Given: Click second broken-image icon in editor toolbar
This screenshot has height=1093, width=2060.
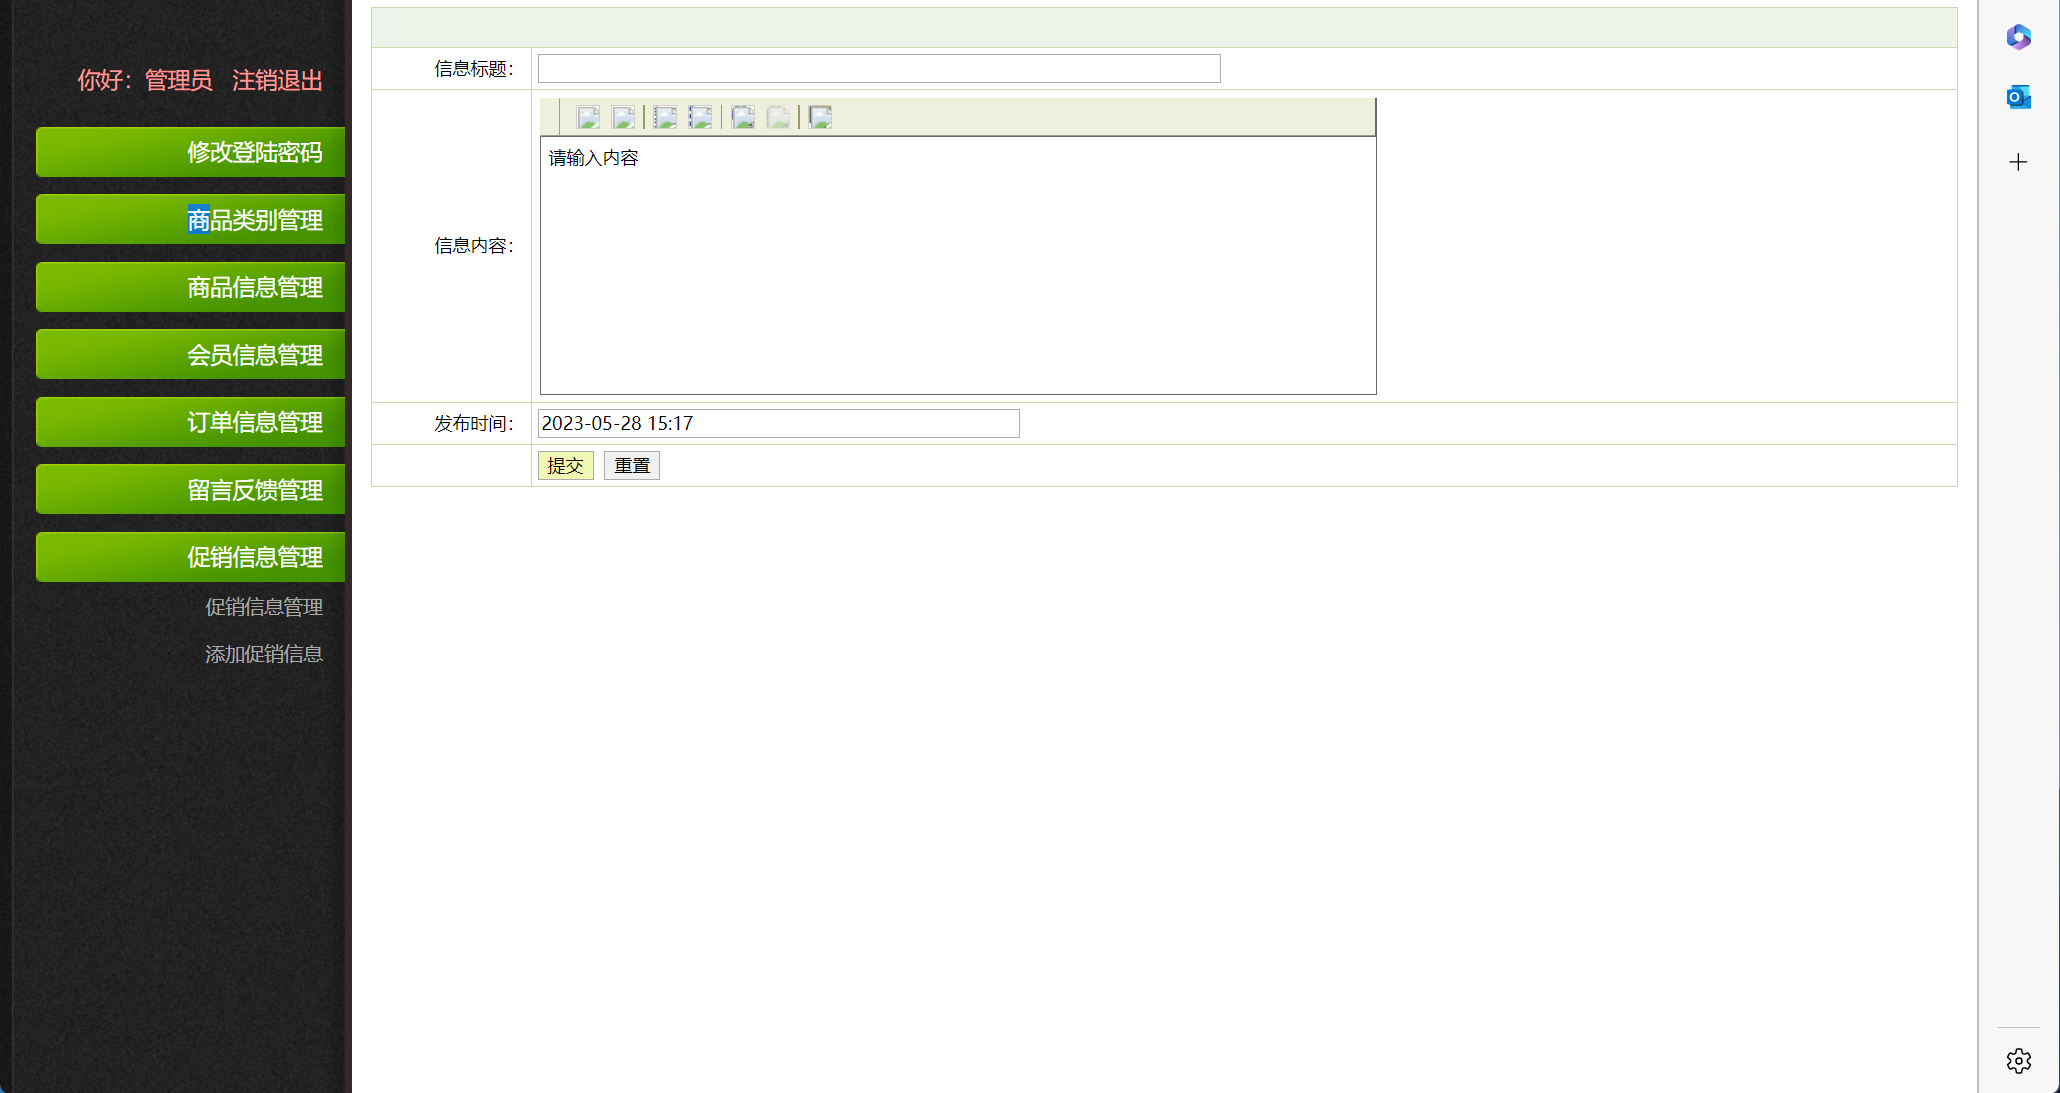Looking at the screenshot, I should click(x=623, y=117).
